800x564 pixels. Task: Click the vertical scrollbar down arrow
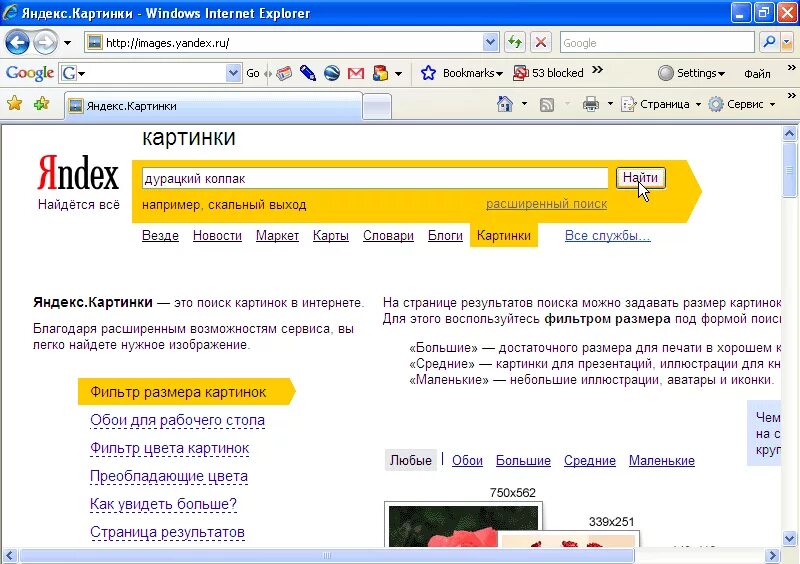(x=789, y=538)
